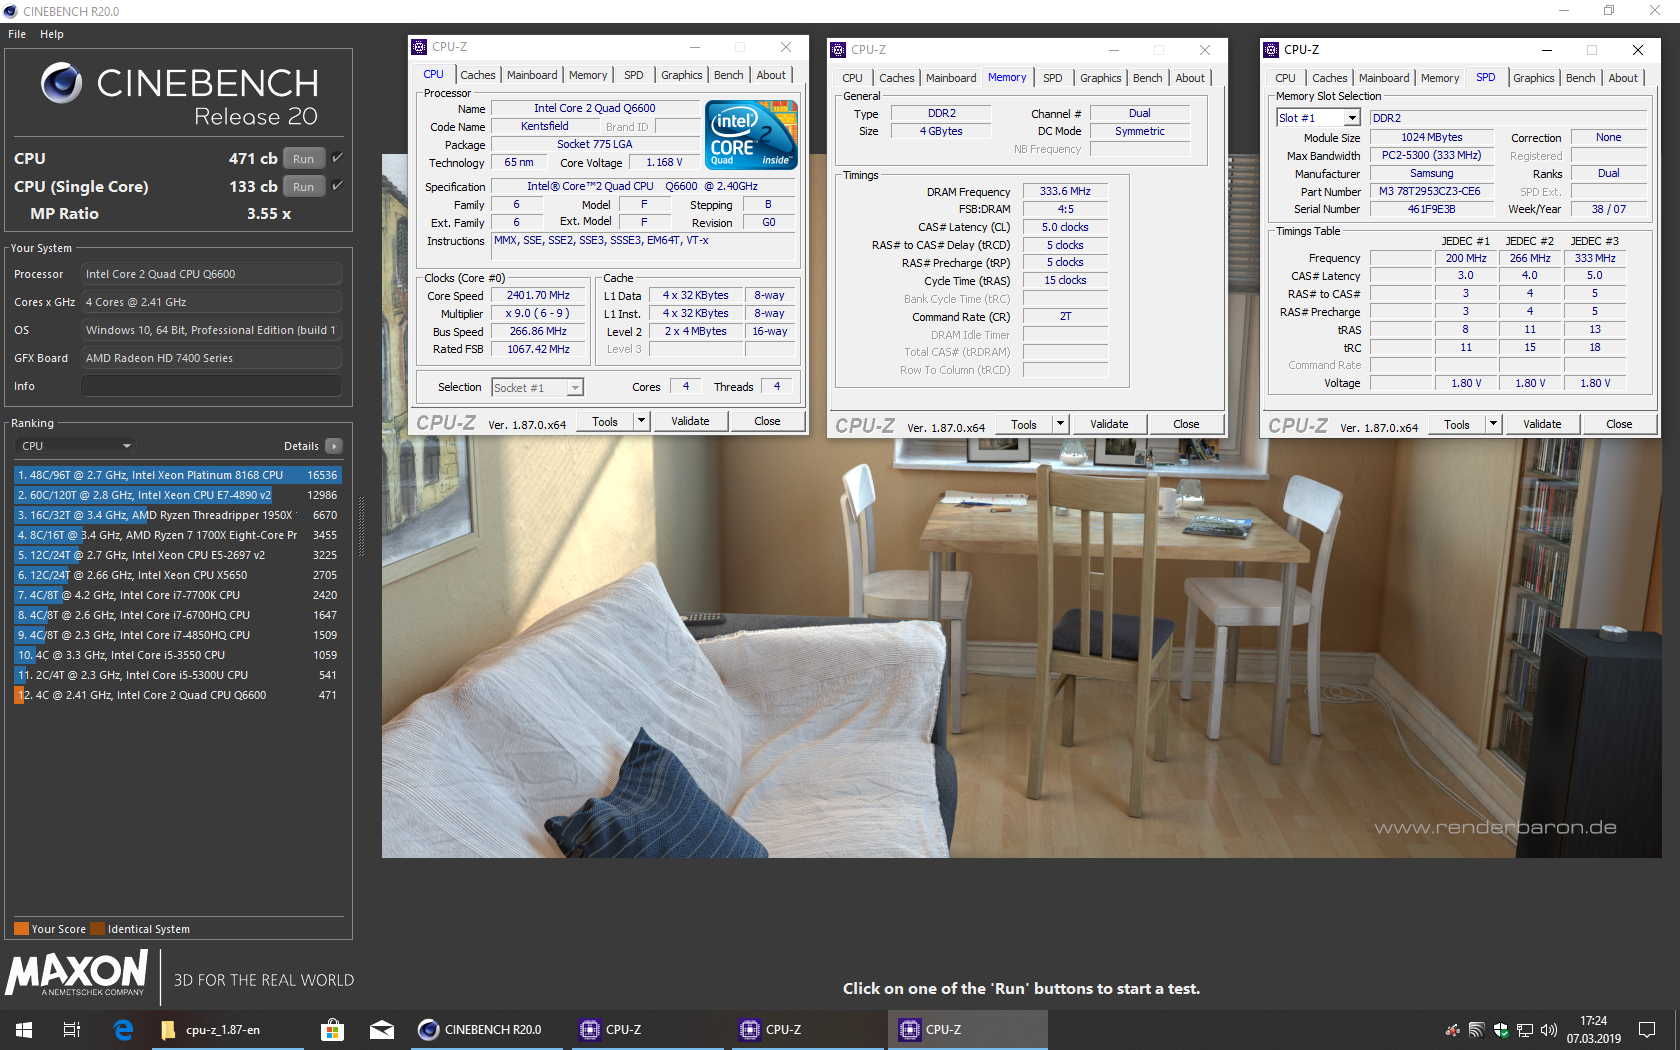Click Validate in CPU-Z processor window
The image size is (1680, 1050).
(690, 421)
